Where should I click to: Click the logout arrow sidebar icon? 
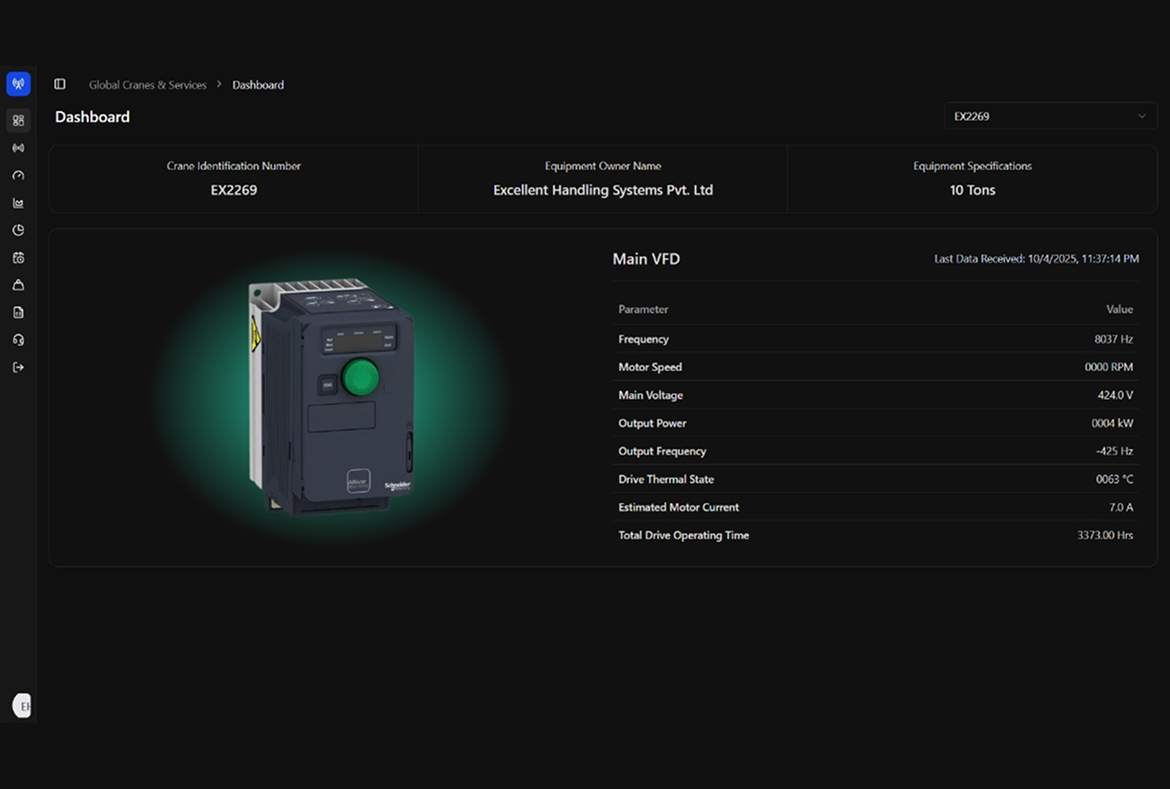pyautogui.click(x=18, y=367)
